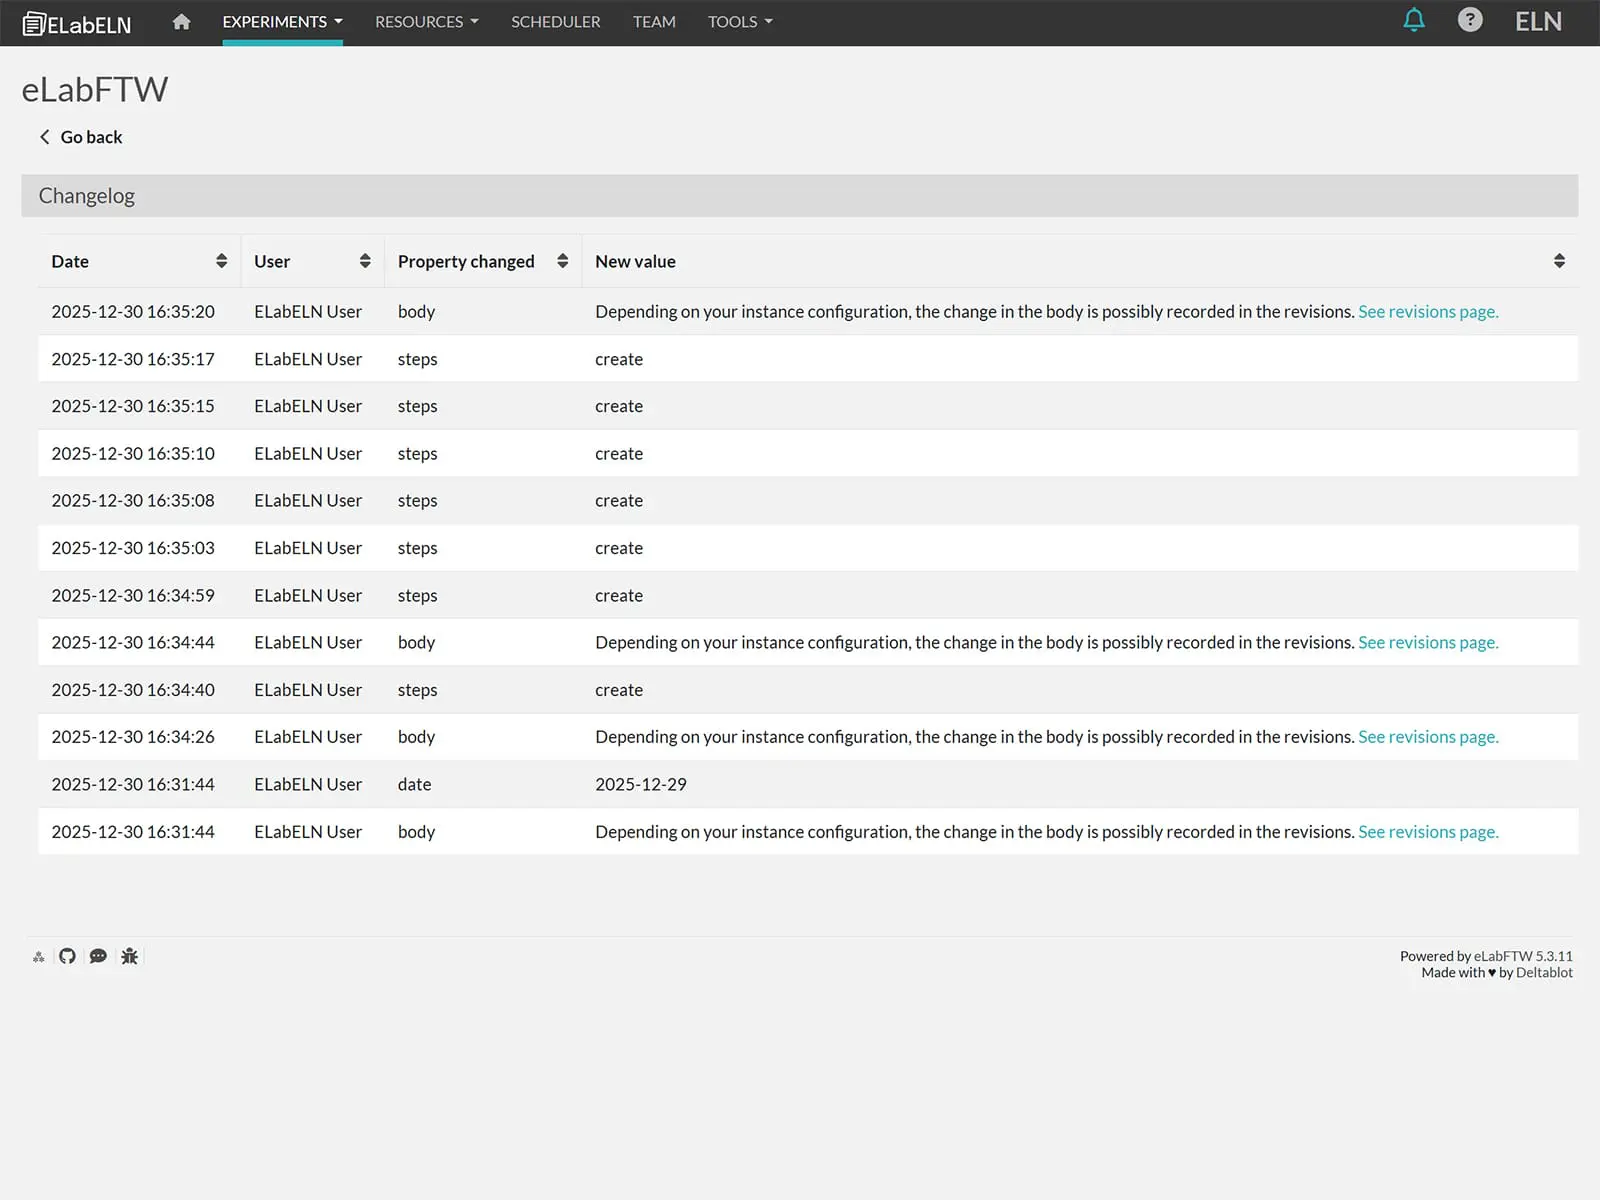Click the three-cubes icon in footer
This screenshot has width=1600, height=1200.
tap(39, 957)
